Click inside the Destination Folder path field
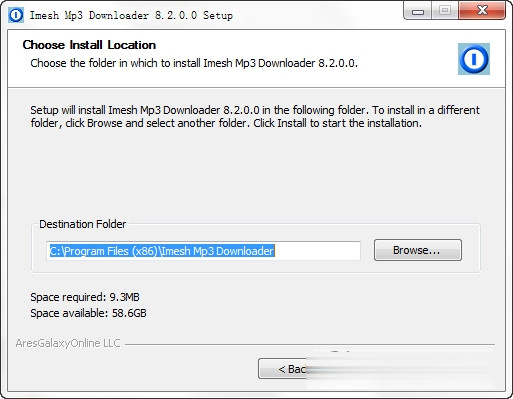 point(203,251)
